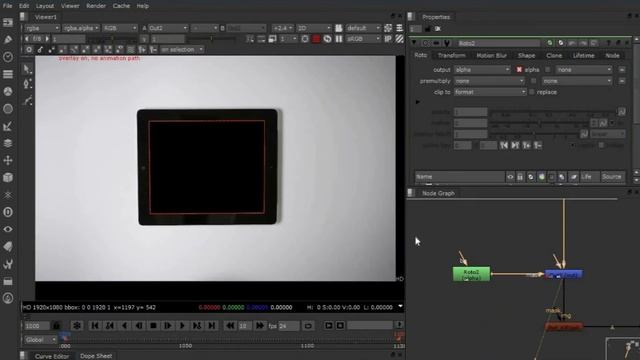Open the Merge nodes layers icon
Image resolution: width=640 pixels, height=360 pixels.
click(8, 143)
